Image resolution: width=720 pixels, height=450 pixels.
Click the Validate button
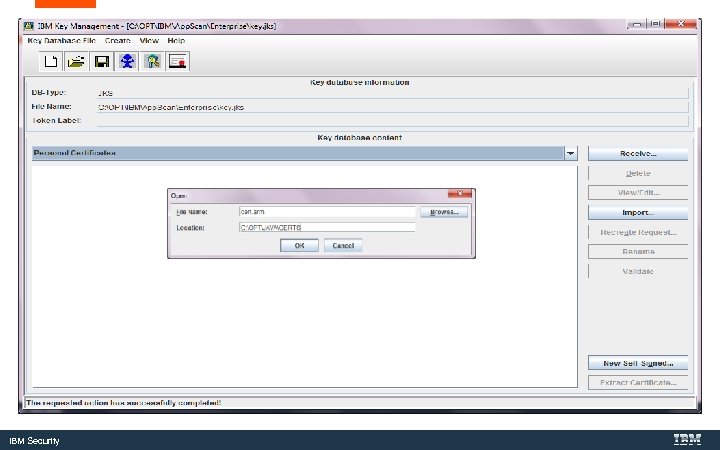click(638, 271)
